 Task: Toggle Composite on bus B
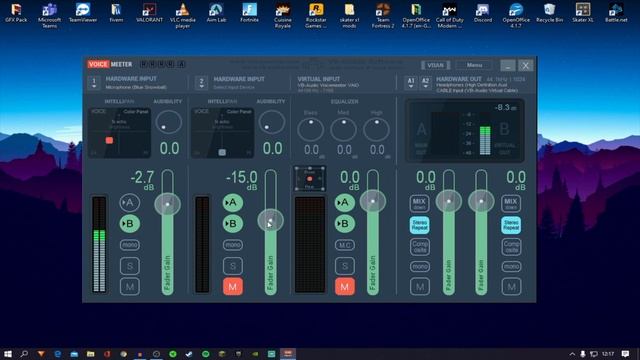pos(511,247)
